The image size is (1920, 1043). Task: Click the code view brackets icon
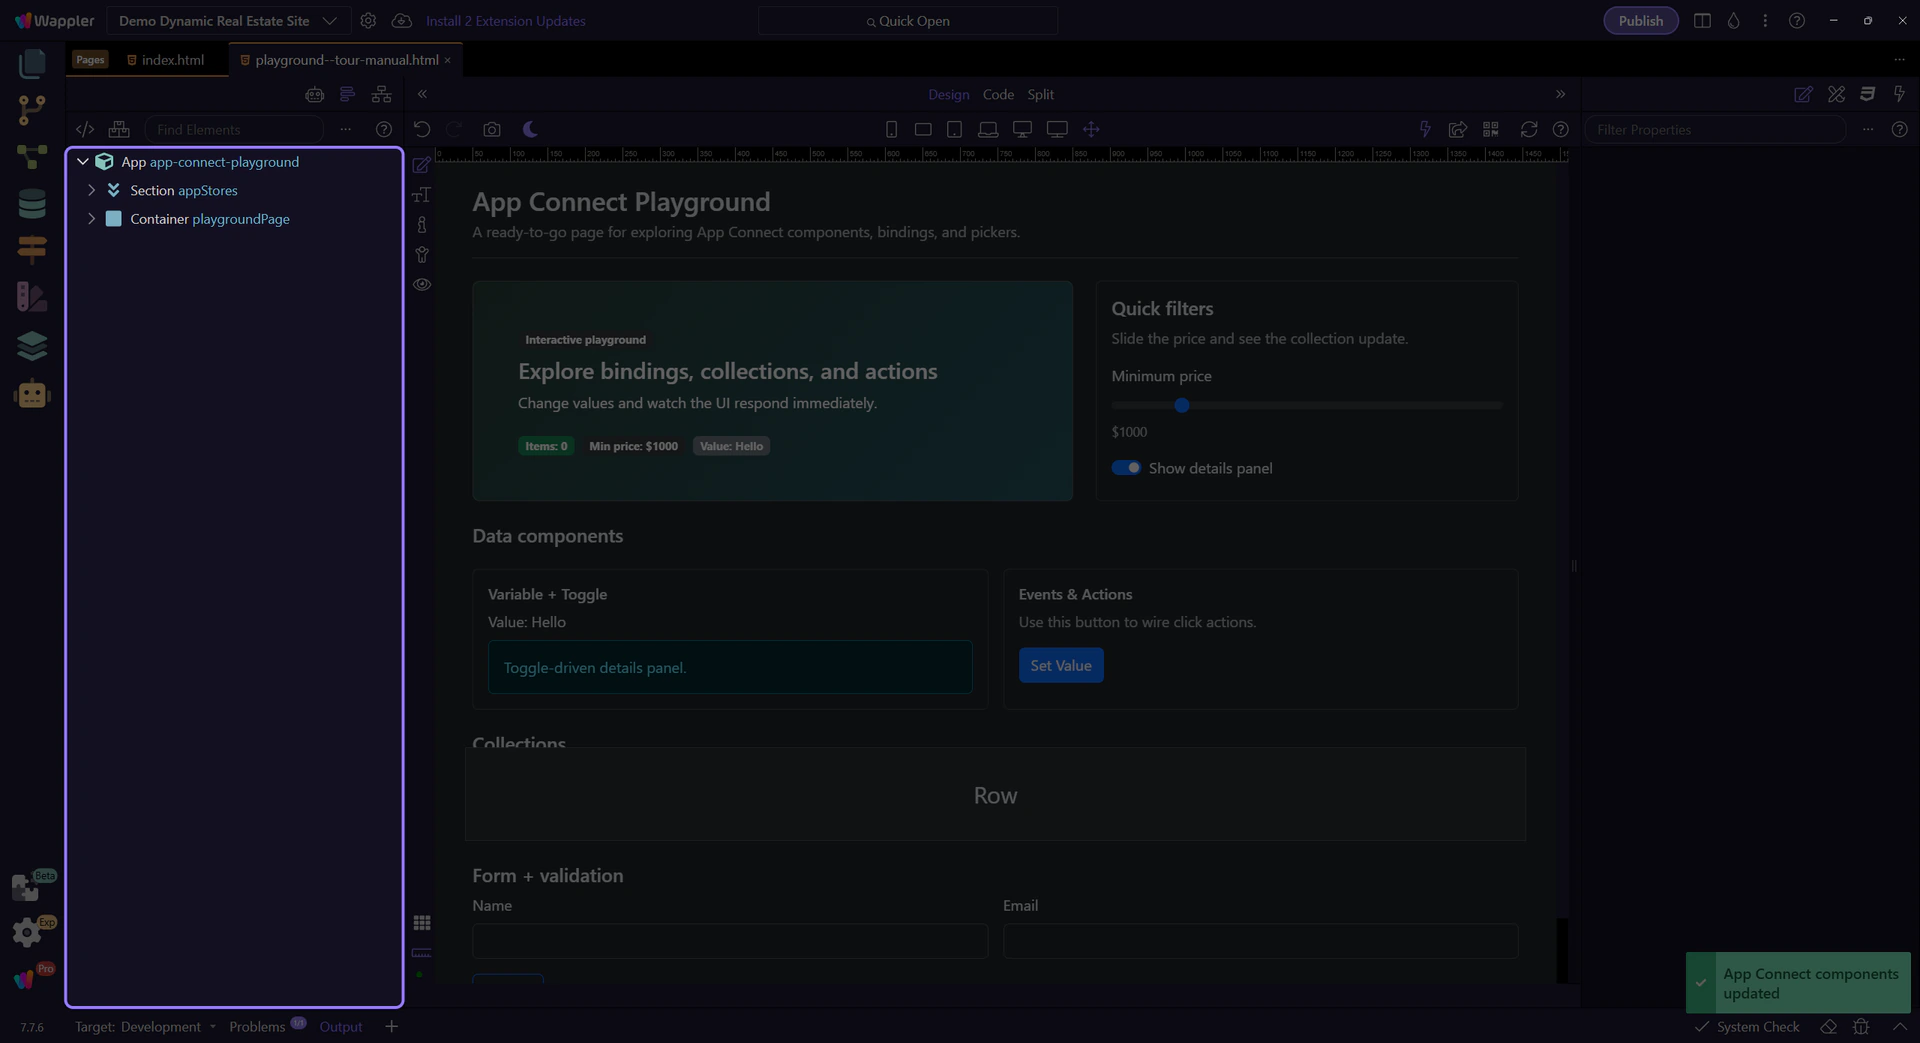pyautogui.click(x=85, y=129)
